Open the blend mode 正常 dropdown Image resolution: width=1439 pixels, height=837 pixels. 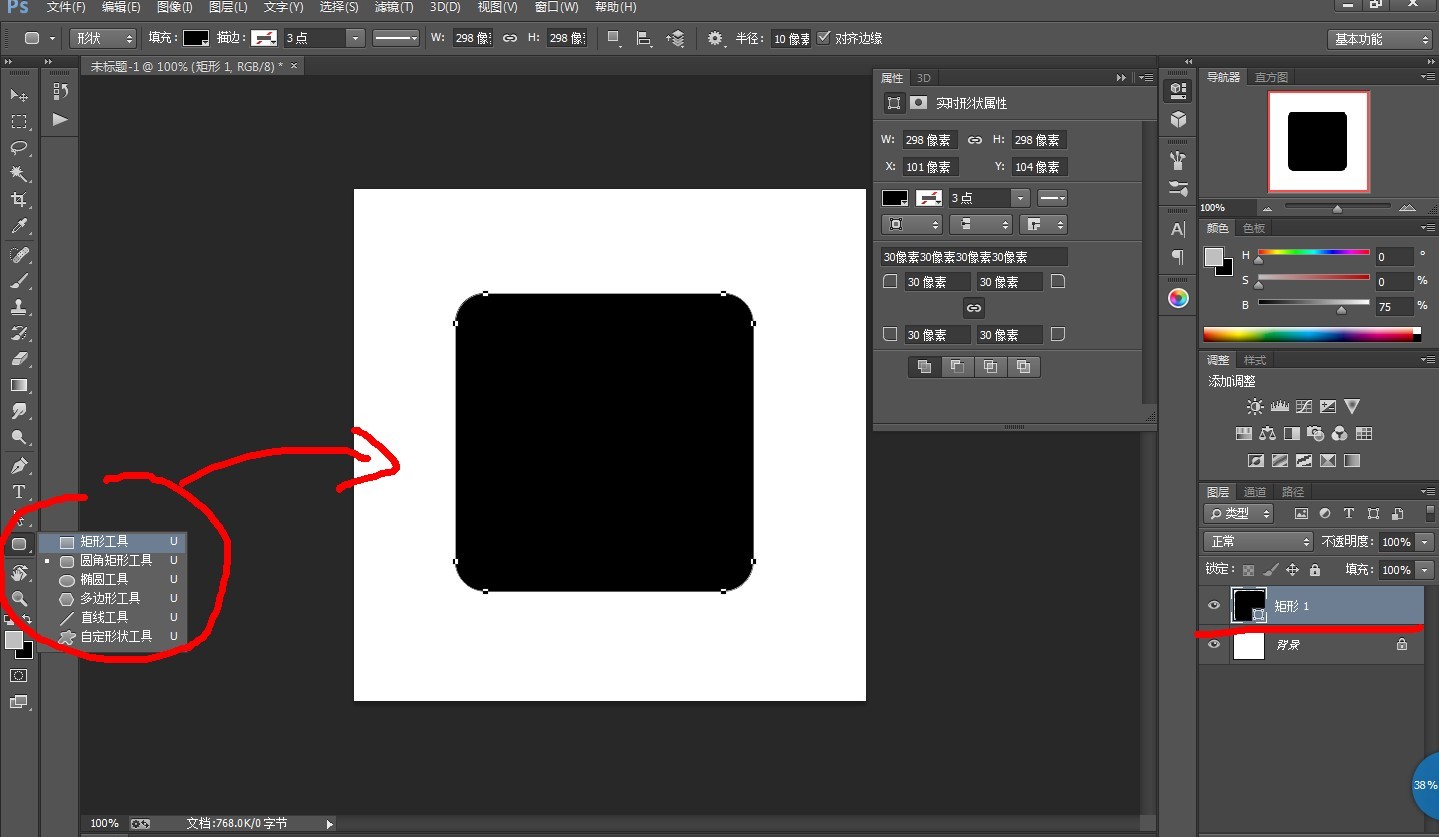click(x=1258, y=541)
